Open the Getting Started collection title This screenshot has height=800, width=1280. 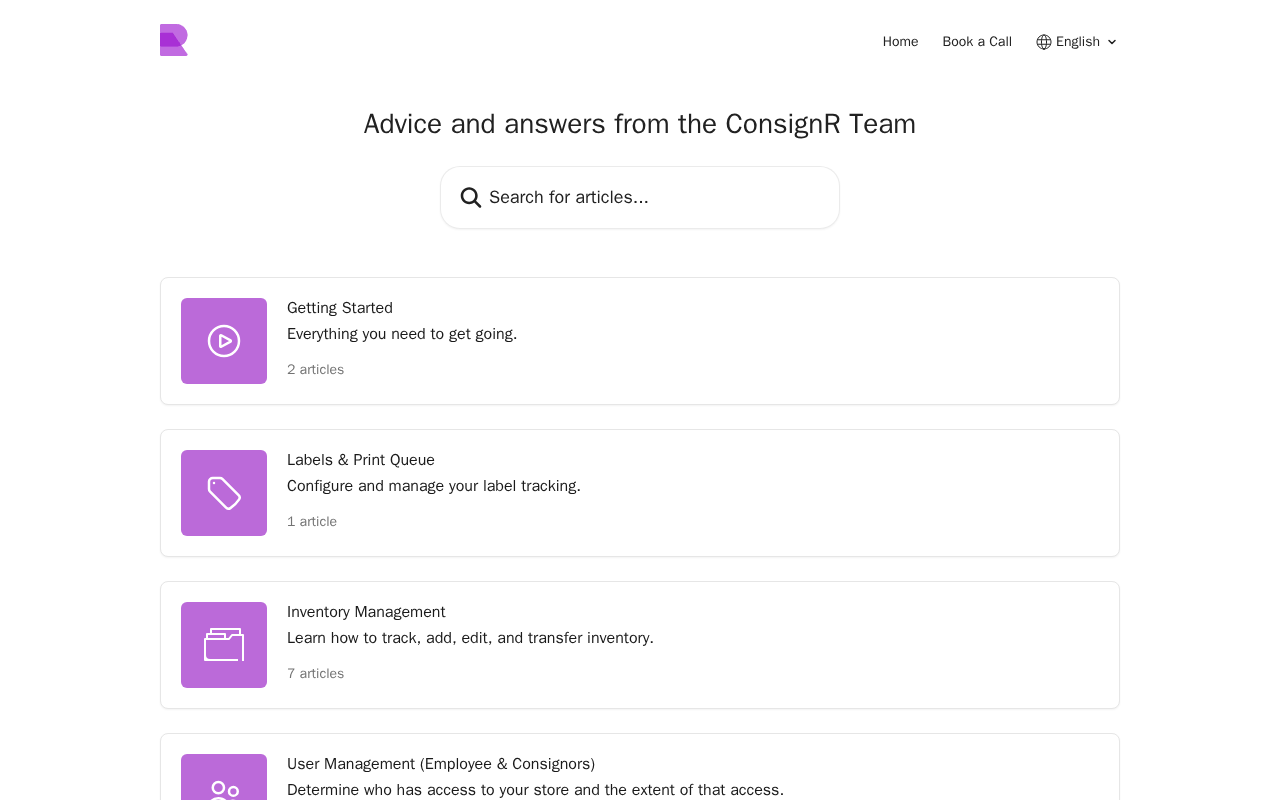click(x=340, y=308)
